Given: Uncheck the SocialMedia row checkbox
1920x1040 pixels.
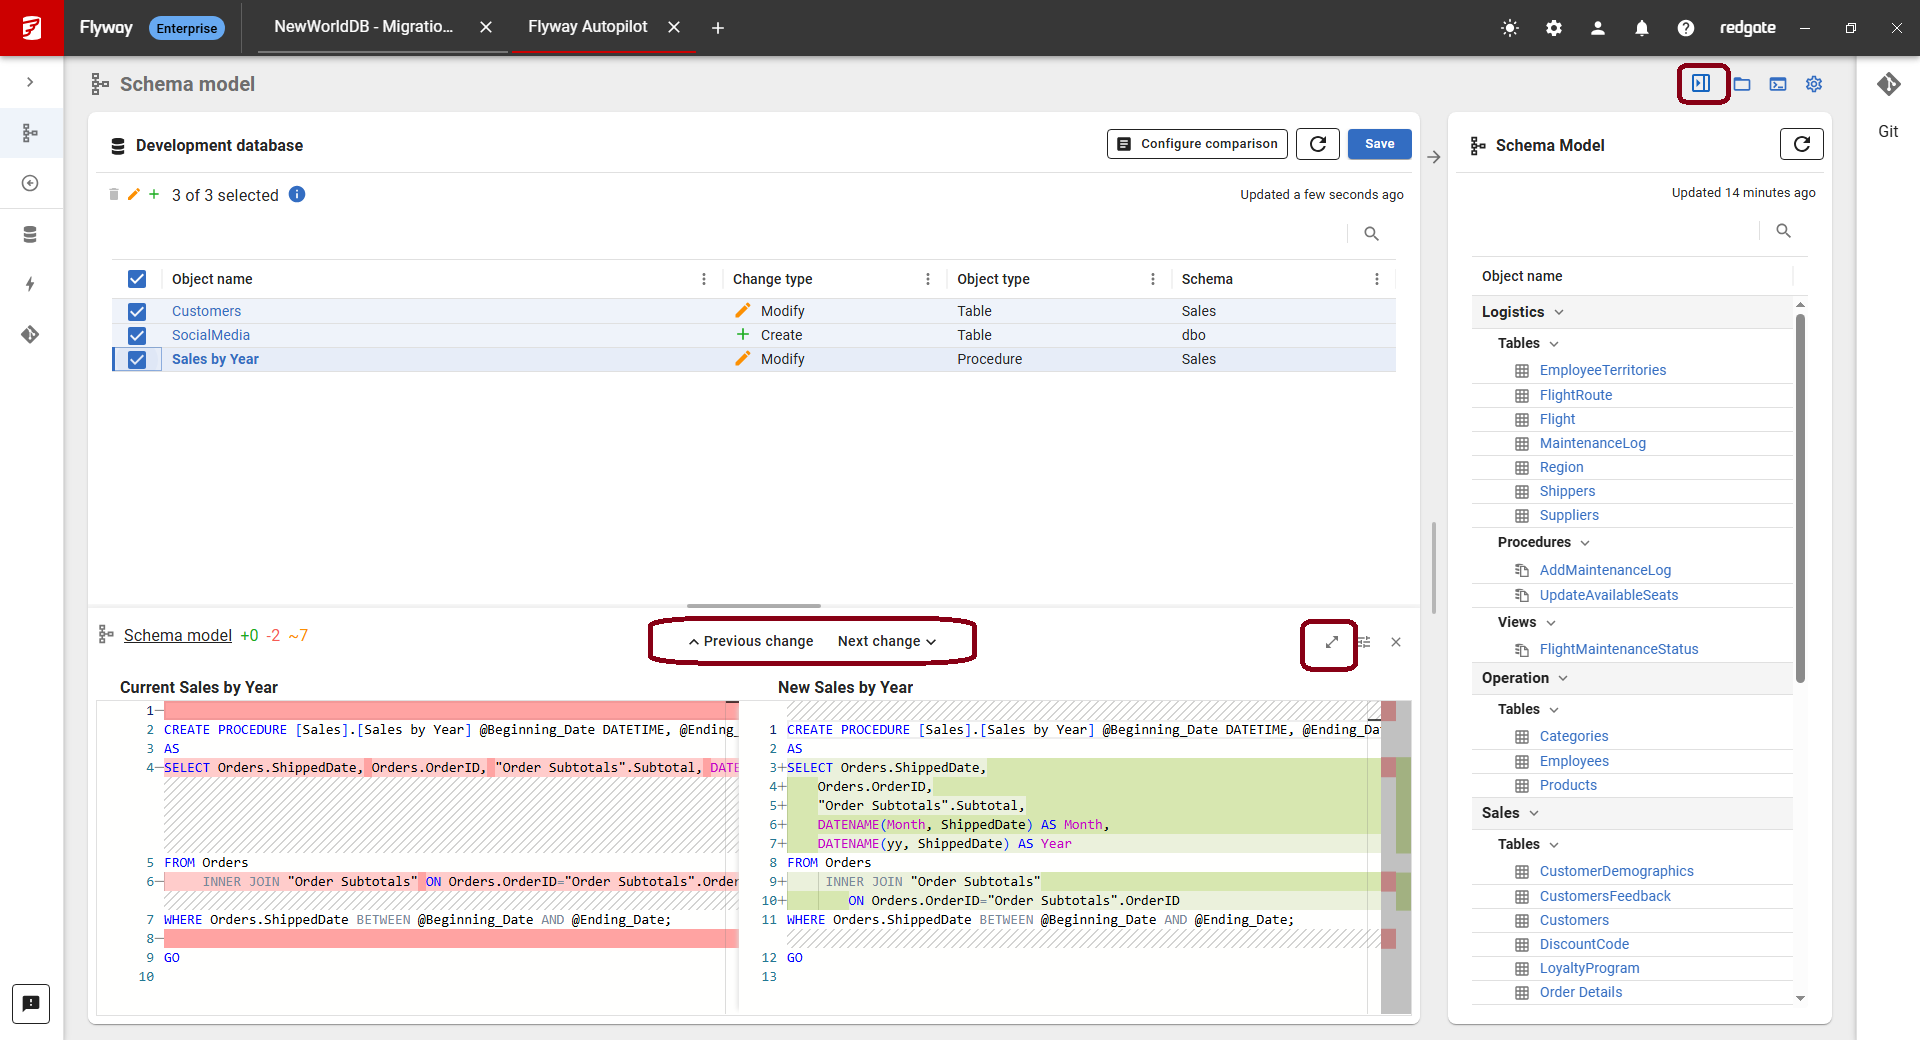Looking at the screenshot, I should (137, 335).
